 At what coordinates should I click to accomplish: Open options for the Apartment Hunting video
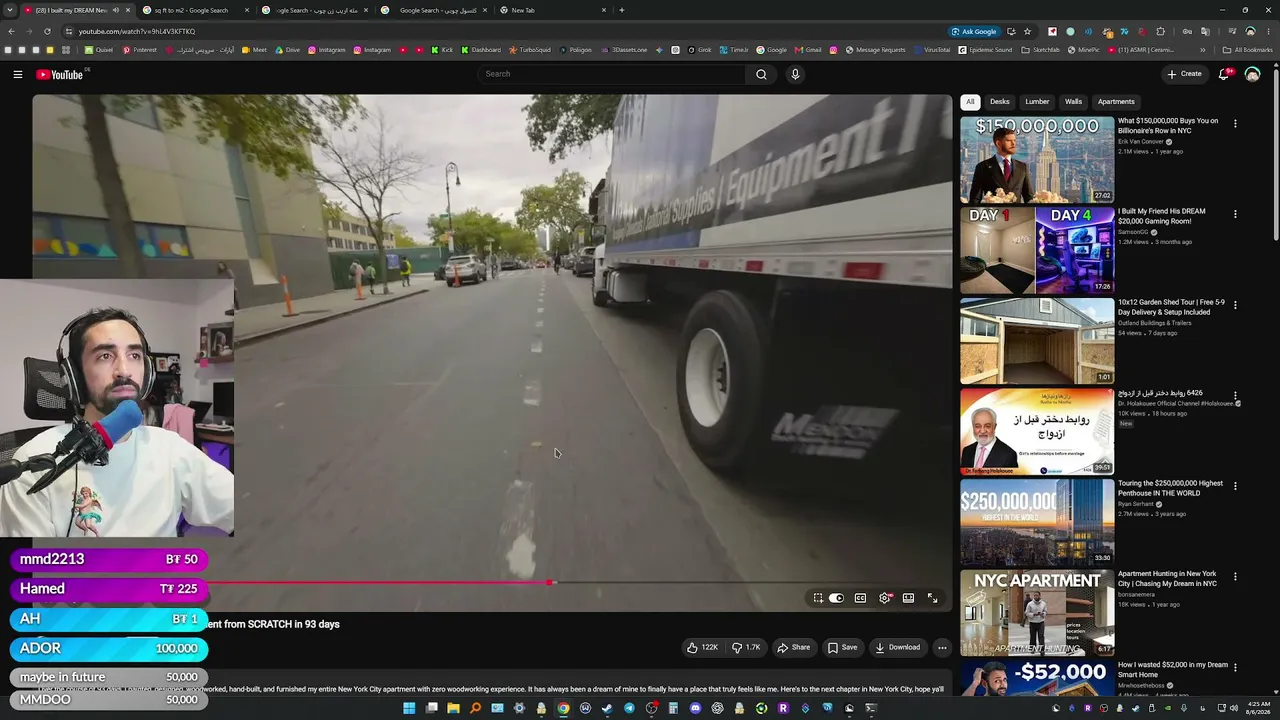click(1235, 577)
